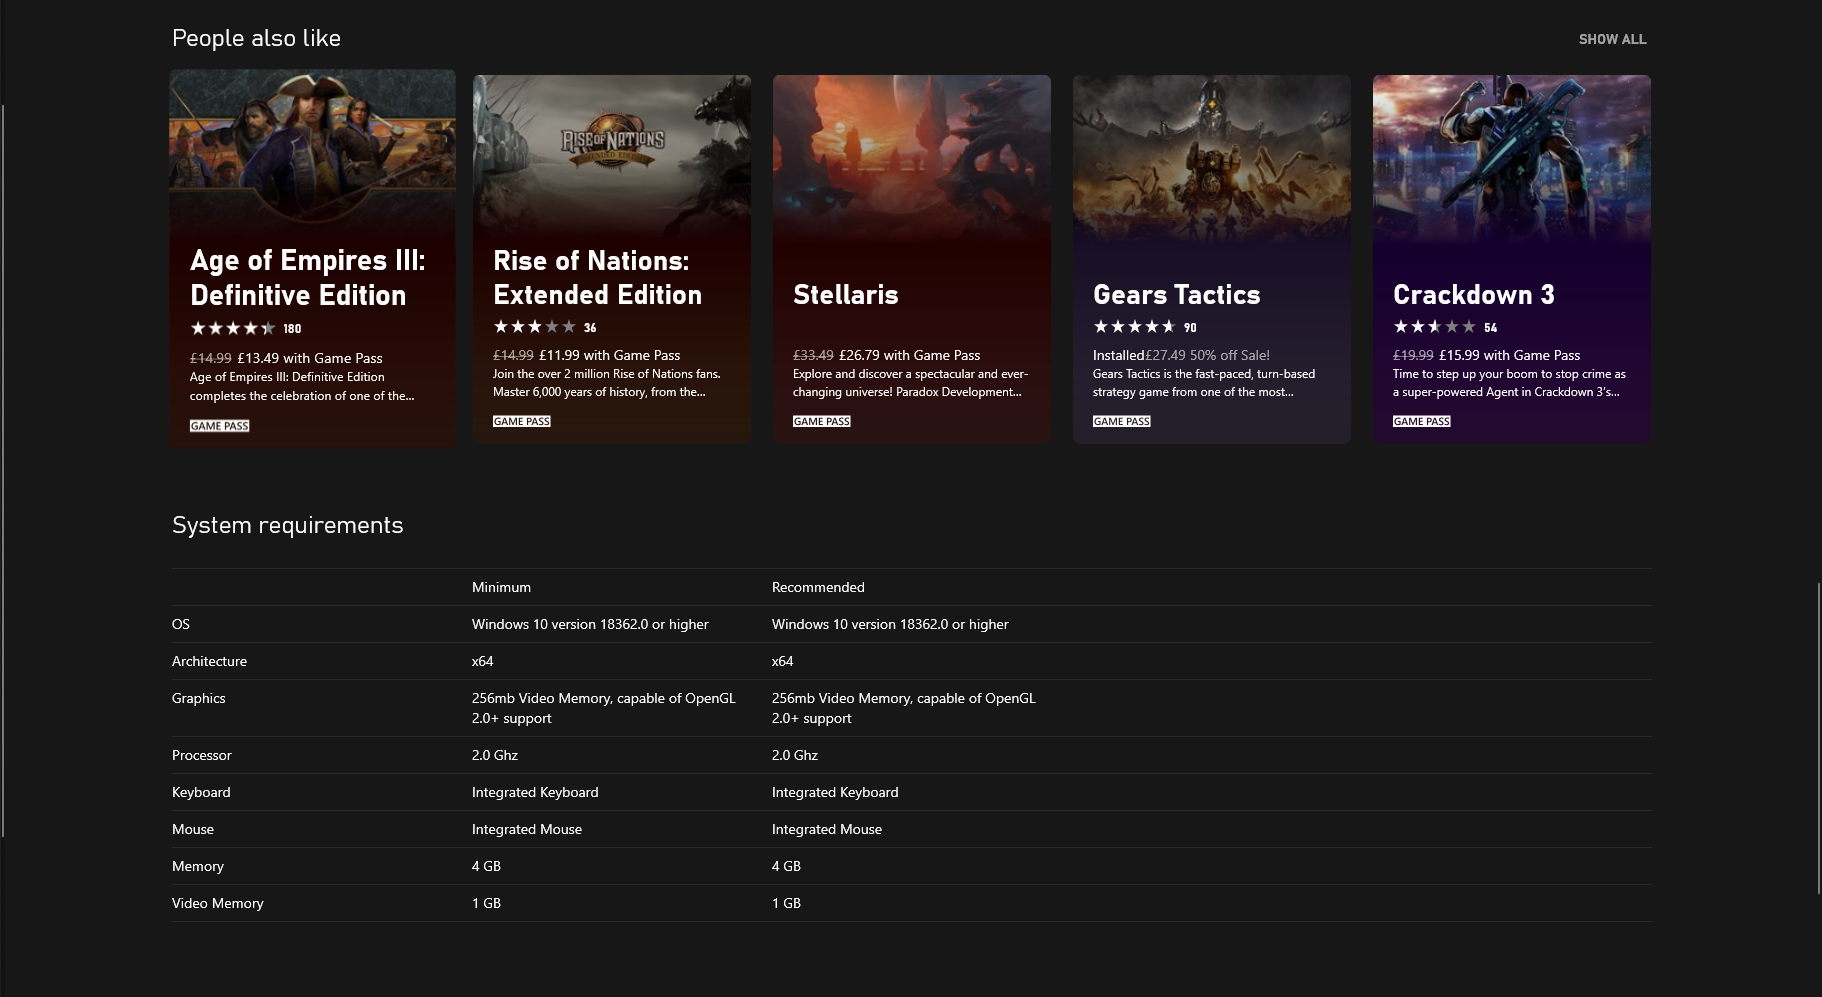Click the People also like heading
Image resolution: width=1822 pixels, height=997 pixels.
(256, 38)
